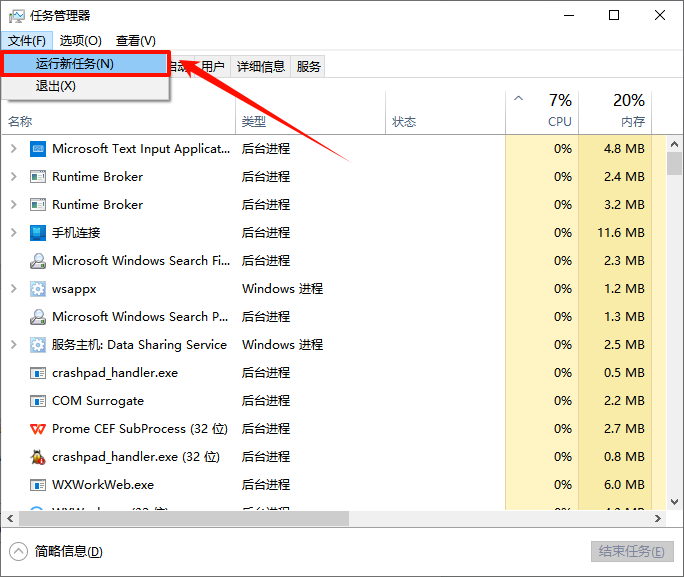Select the wsappx process name
This screenshot has width=684, height=577.
[74, 289]
